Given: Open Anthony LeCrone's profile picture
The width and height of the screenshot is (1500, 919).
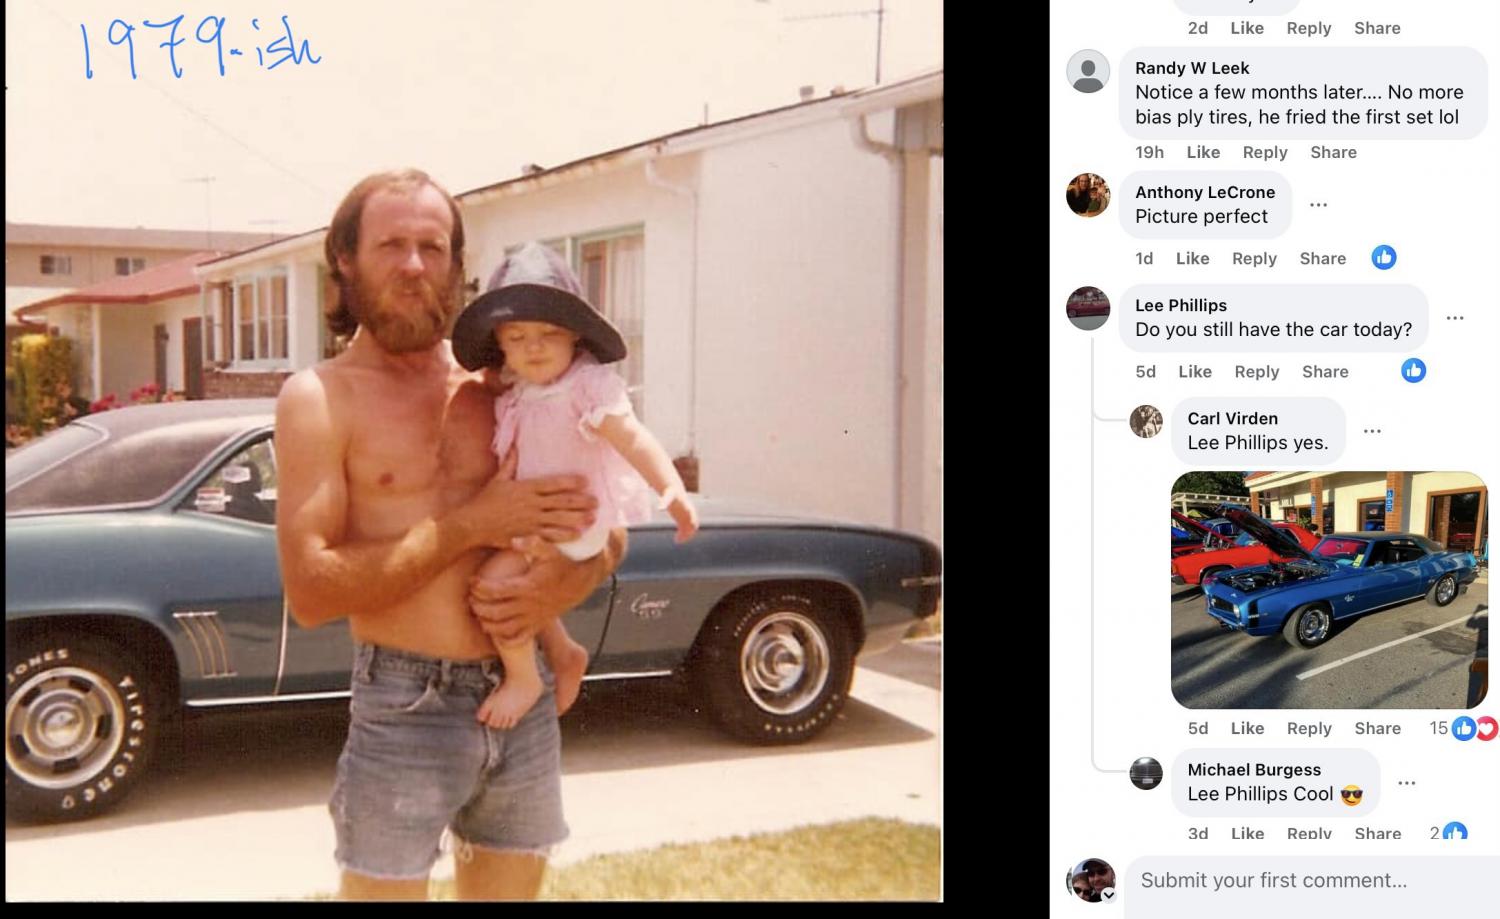Looking at the screenshot, I should pos(1088,195).
